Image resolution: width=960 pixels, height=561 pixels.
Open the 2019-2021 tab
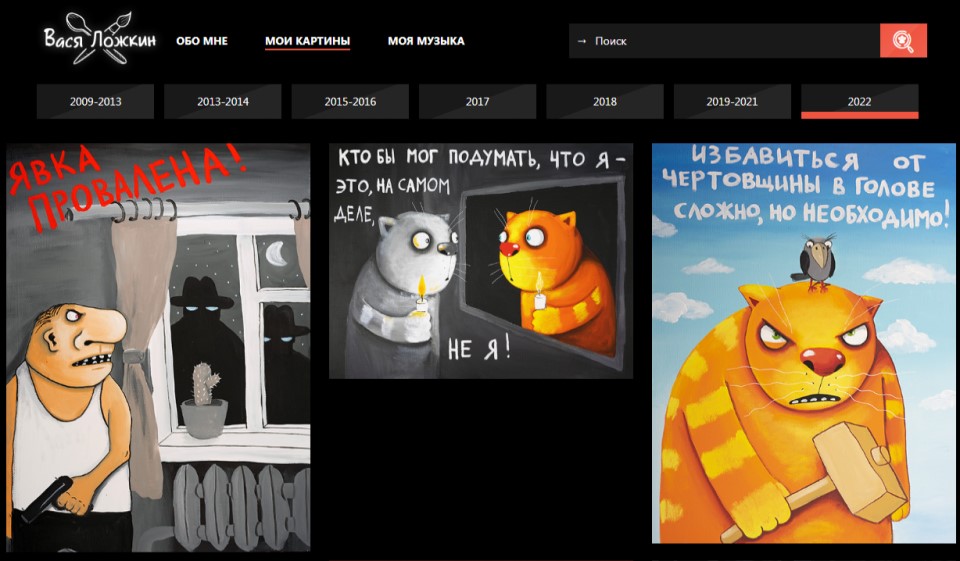pos(732,101)
